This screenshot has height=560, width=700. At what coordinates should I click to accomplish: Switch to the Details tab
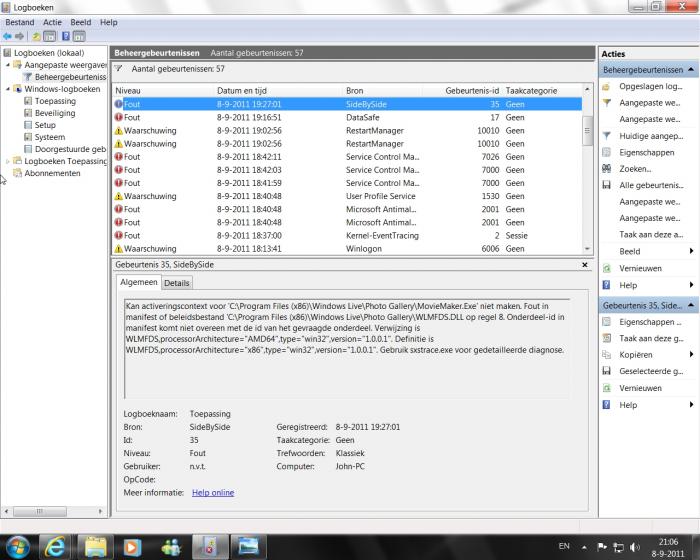coord(177,283)
